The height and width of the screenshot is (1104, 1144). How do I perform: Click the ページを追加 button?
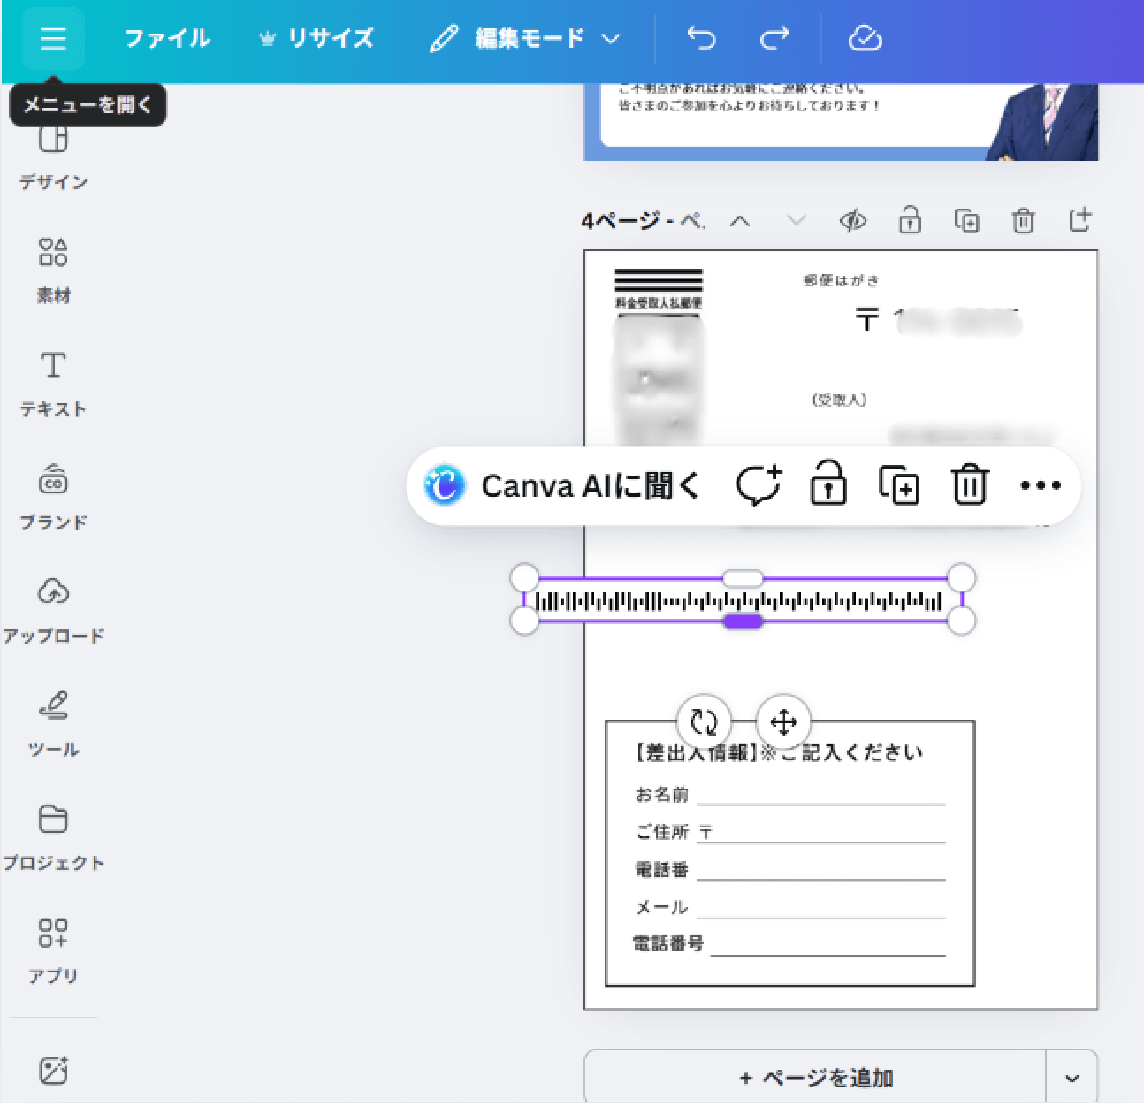(x=815, y=1078)
